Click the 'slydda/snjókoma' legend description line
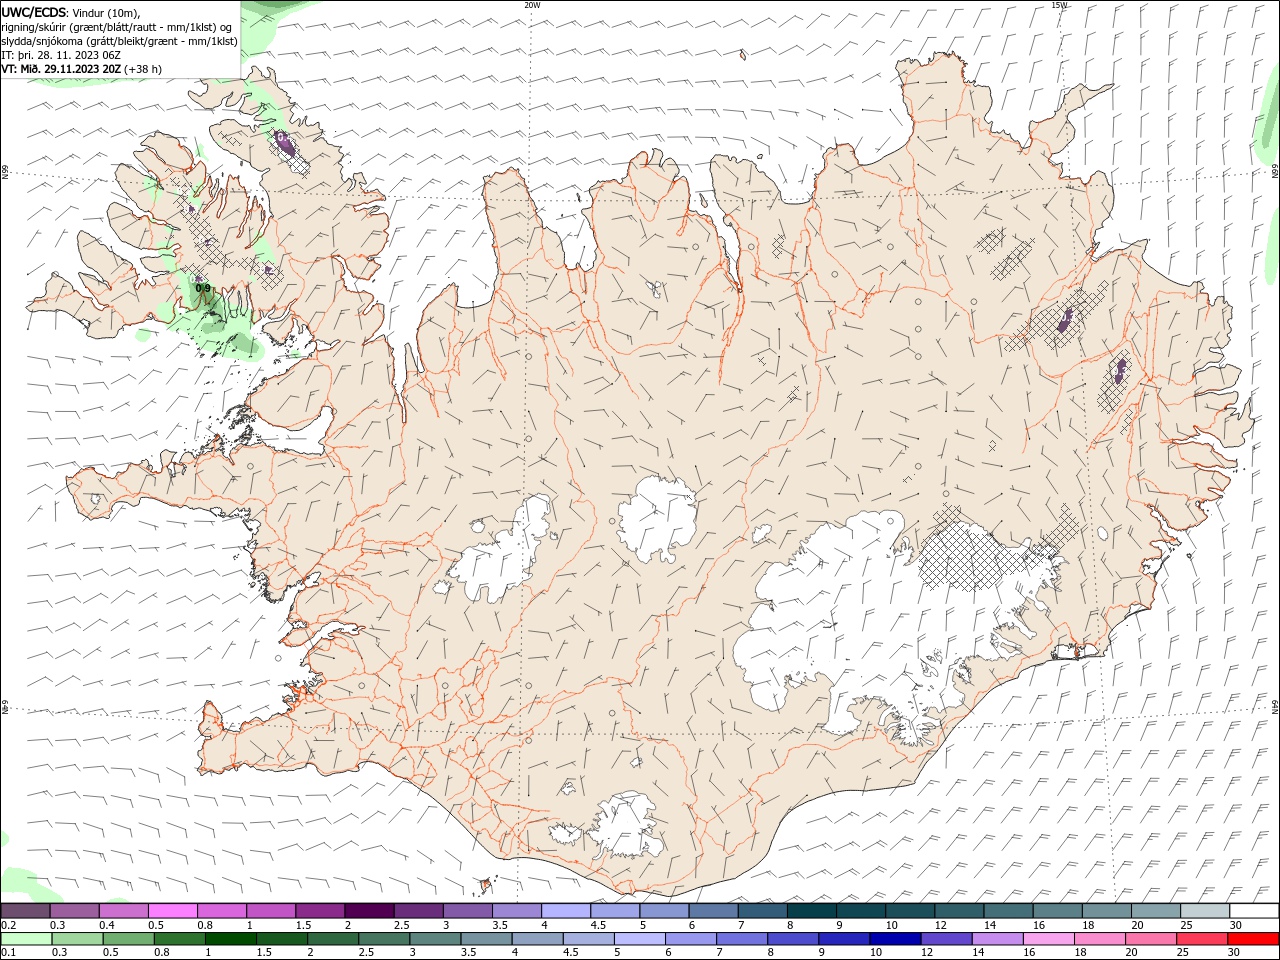 119,41
